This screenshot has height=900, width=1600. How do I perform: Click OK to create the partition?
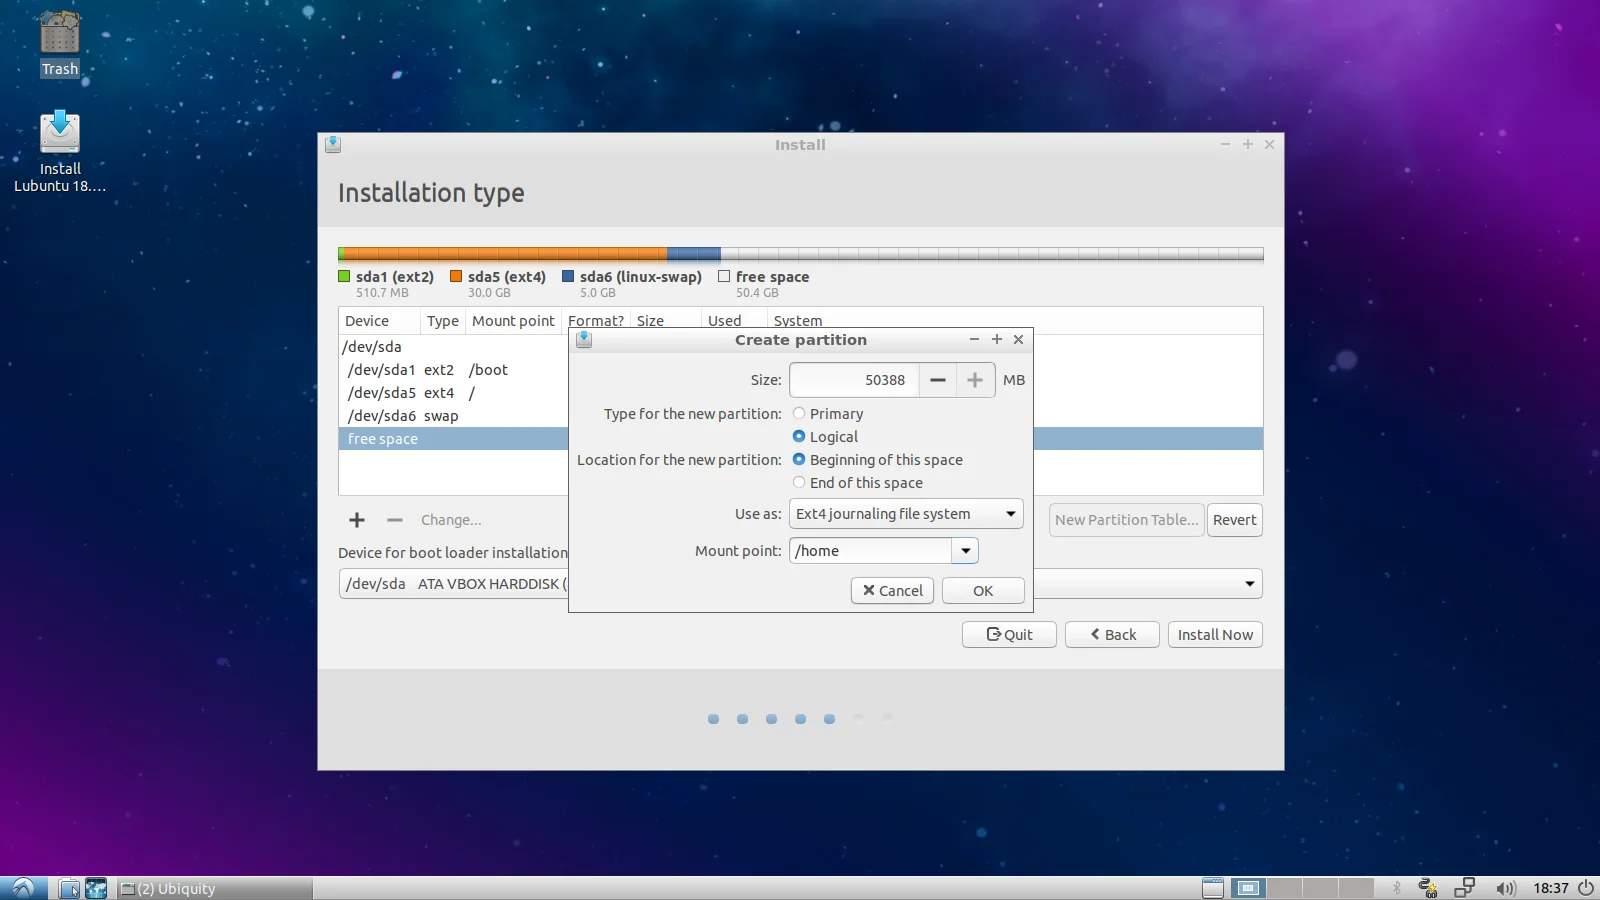tap(983, 591)
